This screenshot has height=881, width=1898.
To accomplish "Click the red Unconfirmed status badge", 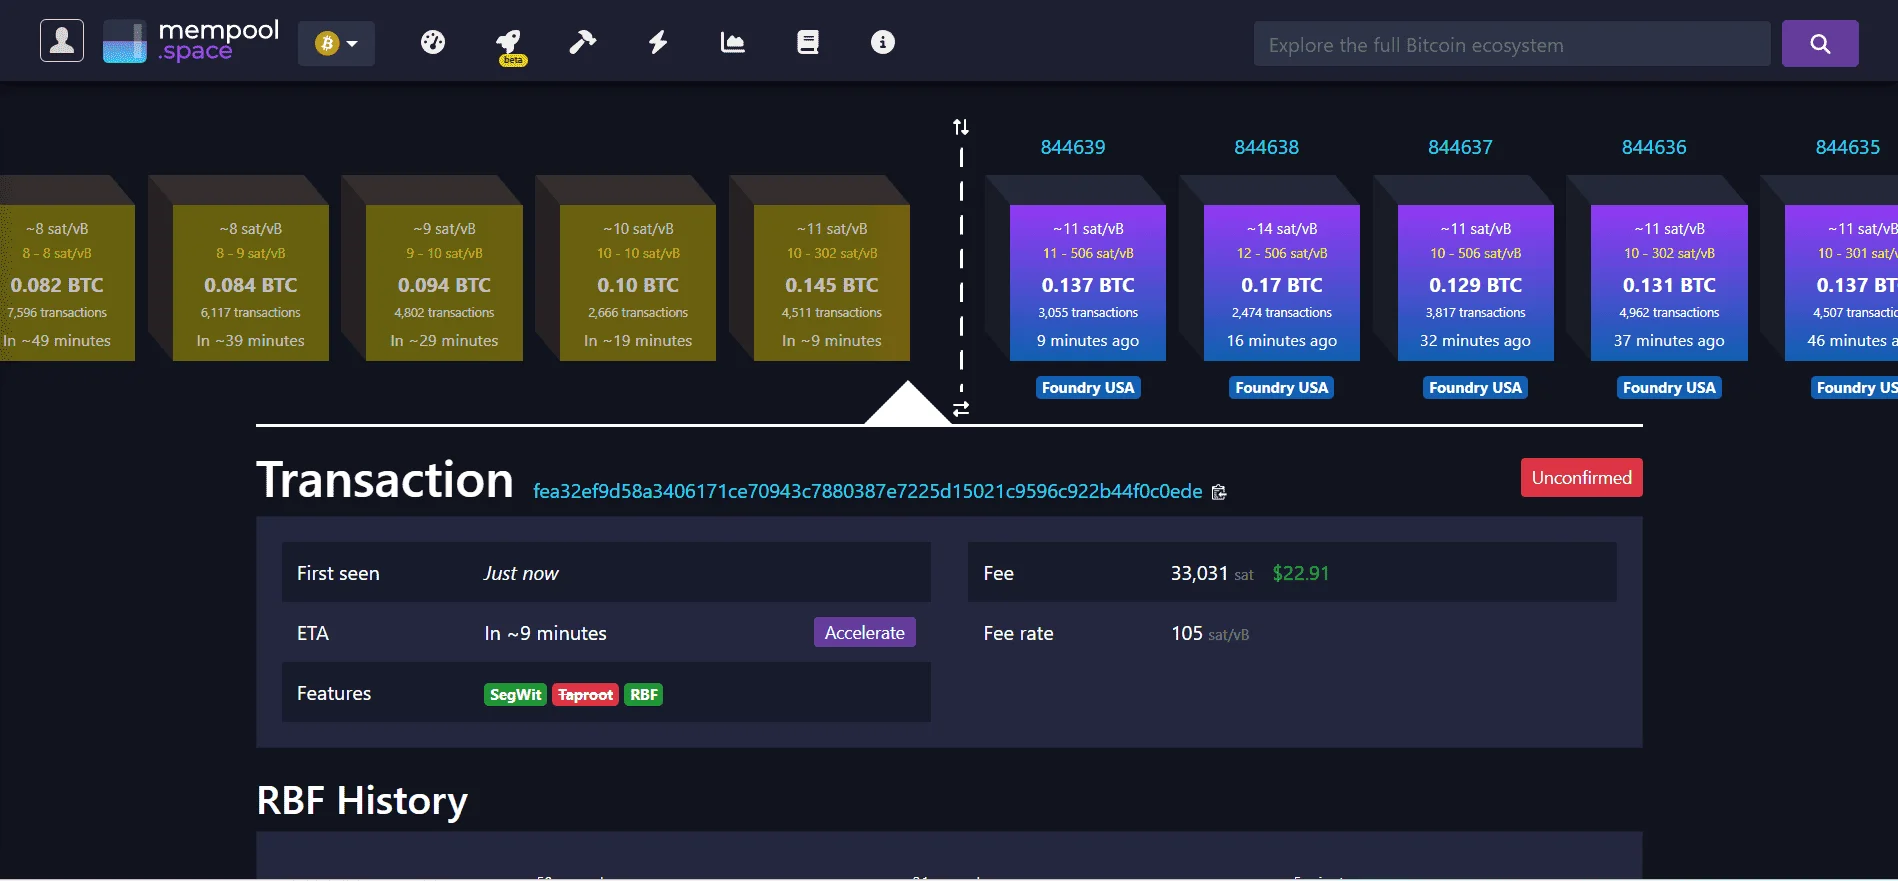I will tap(1582, 477).
